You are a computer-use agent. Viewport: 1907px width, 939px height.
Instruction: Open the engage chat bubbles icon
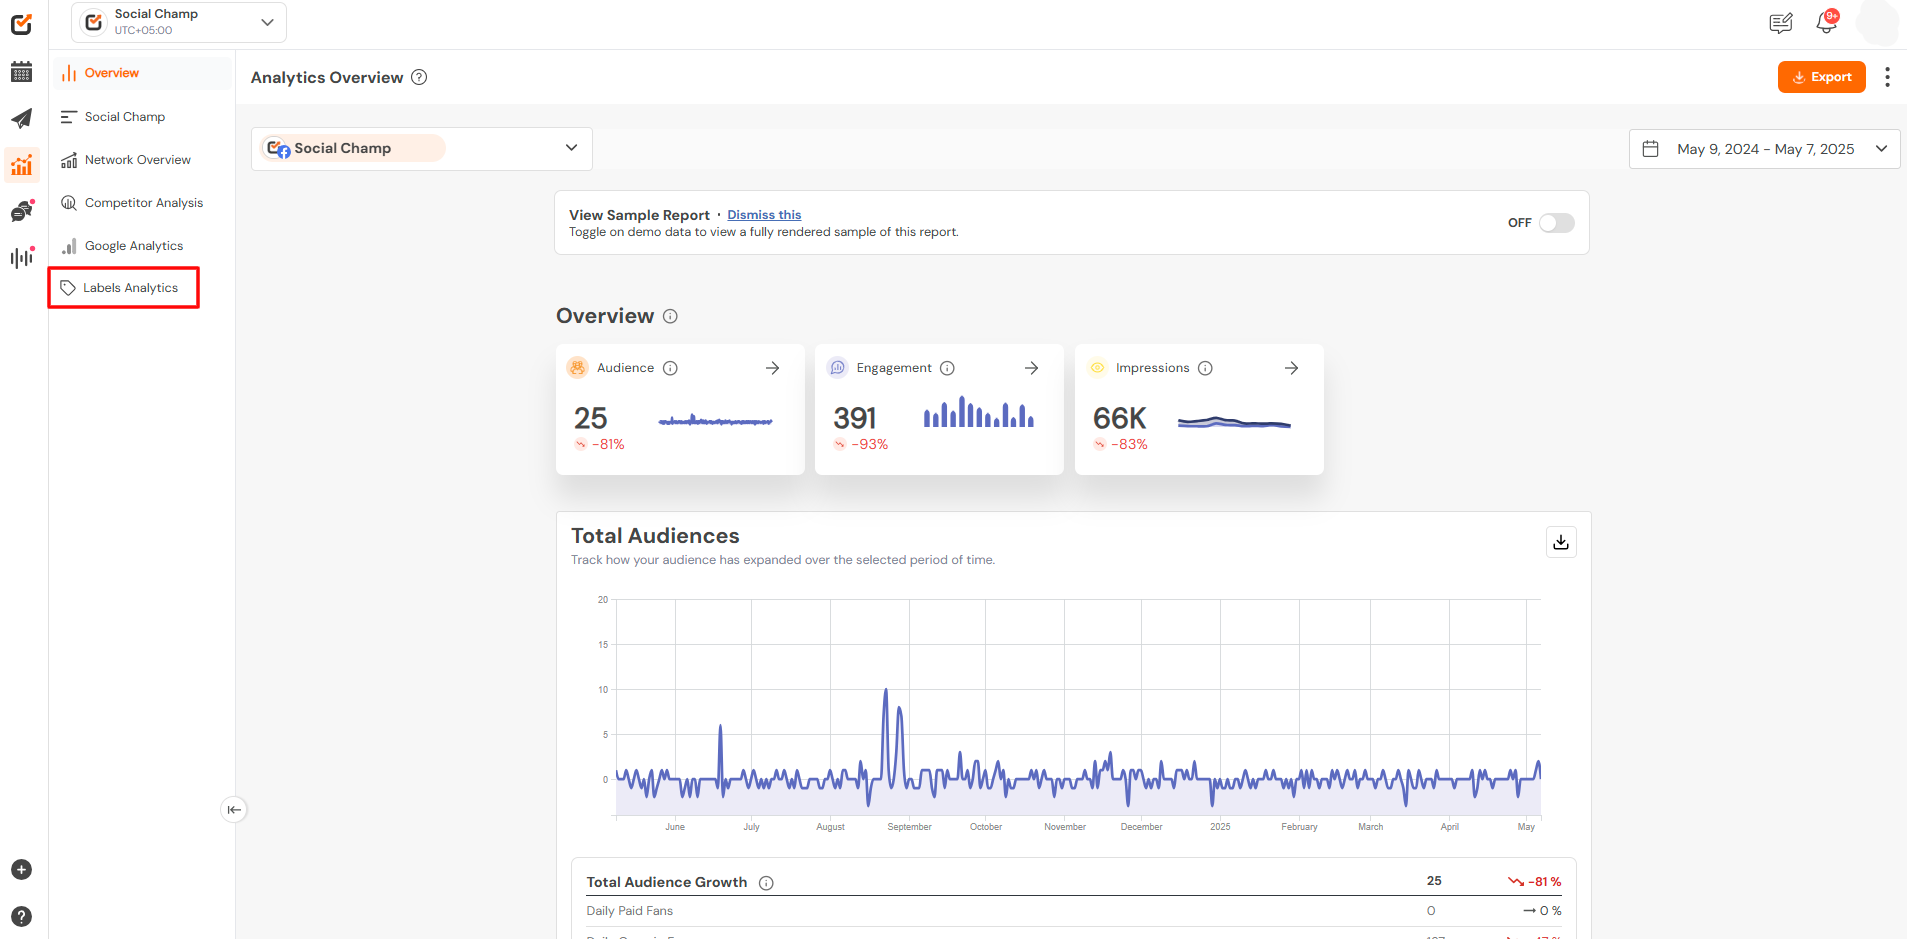(22, 211)
